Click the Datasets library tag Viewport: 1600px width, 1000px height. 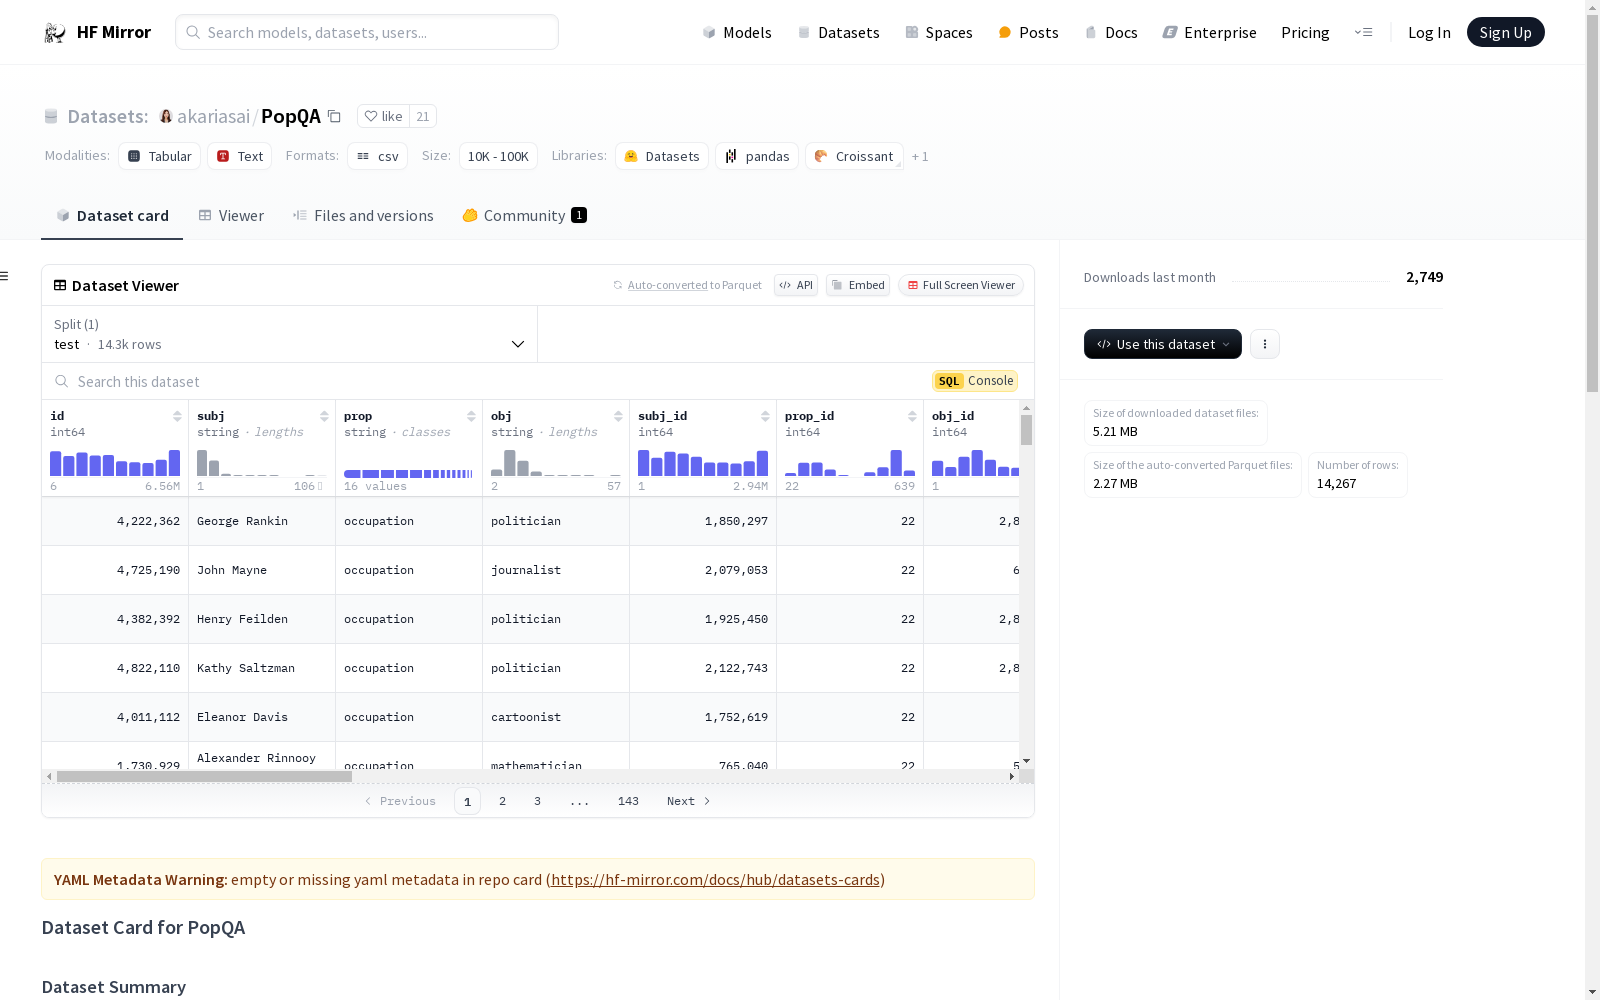point(662,156)
